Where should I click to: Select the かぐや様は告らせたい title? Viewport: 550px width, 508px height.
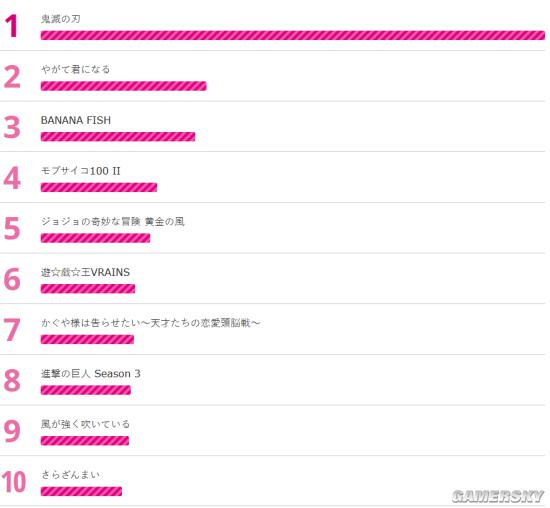[x=150, y=323]
